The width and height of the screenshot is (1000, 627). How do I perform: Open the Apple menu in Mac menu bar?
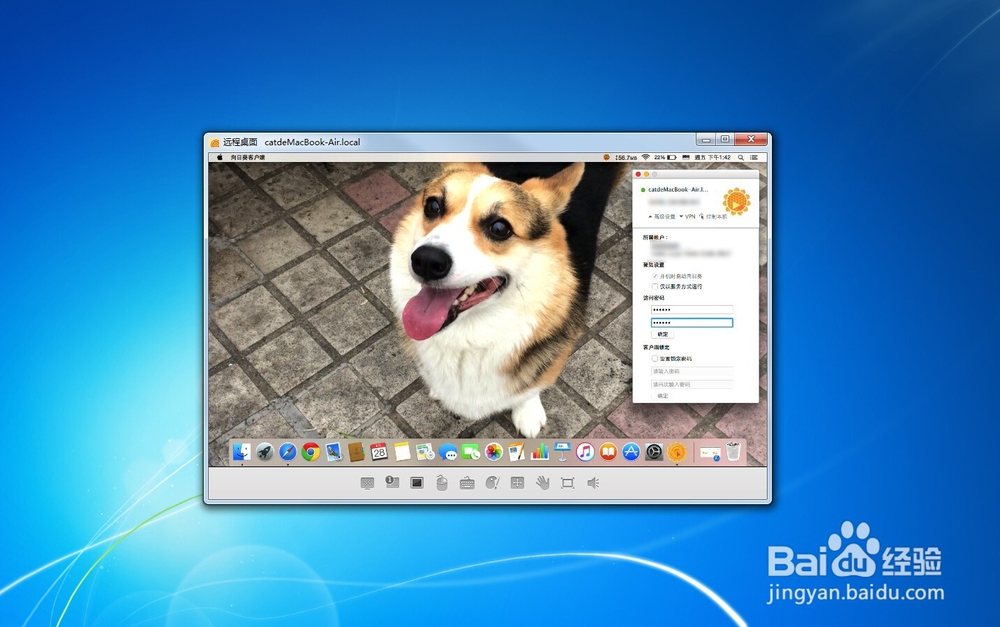pos(220,157)
